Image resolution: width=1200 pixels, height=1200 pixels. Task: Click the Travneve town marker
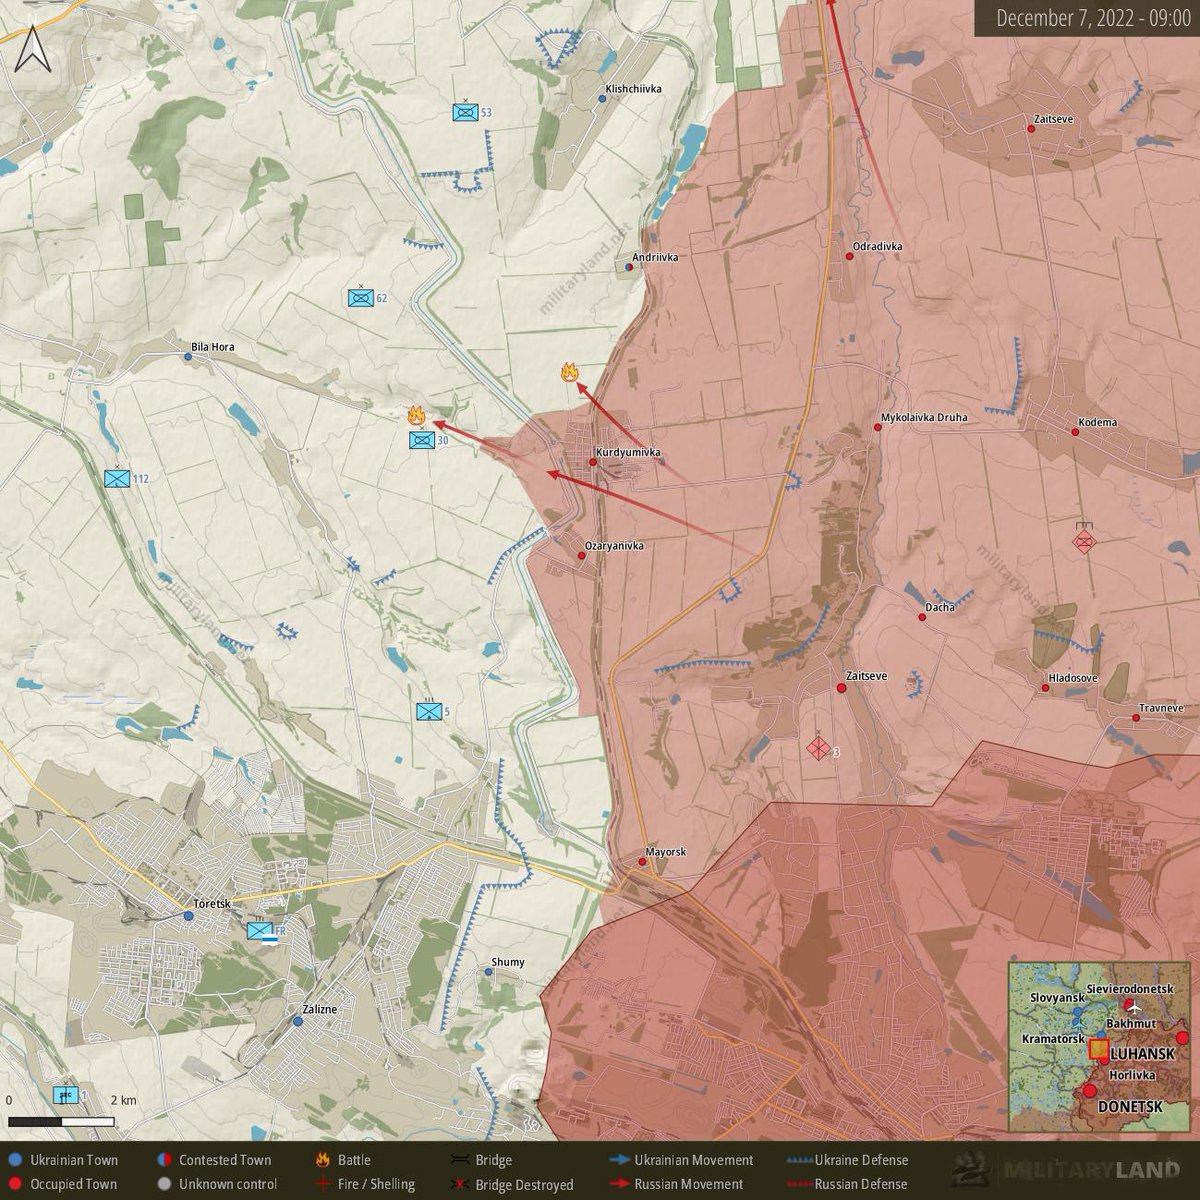coord(1138,717)
